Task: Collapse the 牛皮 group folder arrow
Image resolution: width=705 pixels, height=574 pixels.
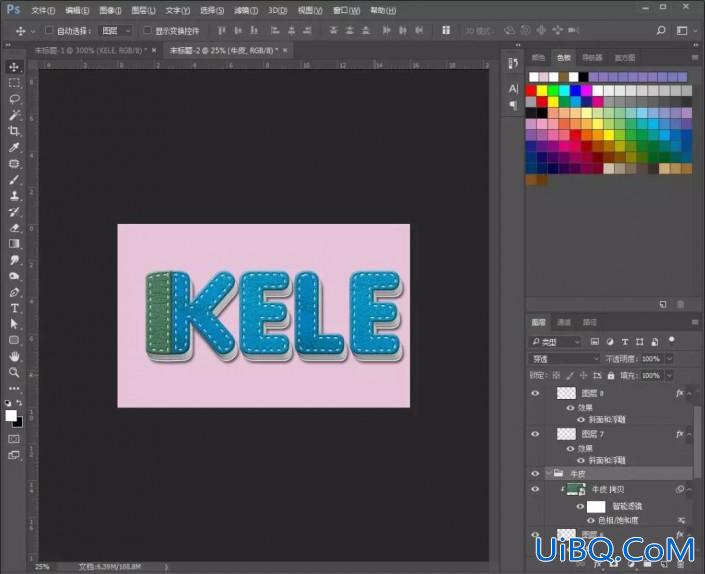Action: pyautogui.click(x=549, y=473)
